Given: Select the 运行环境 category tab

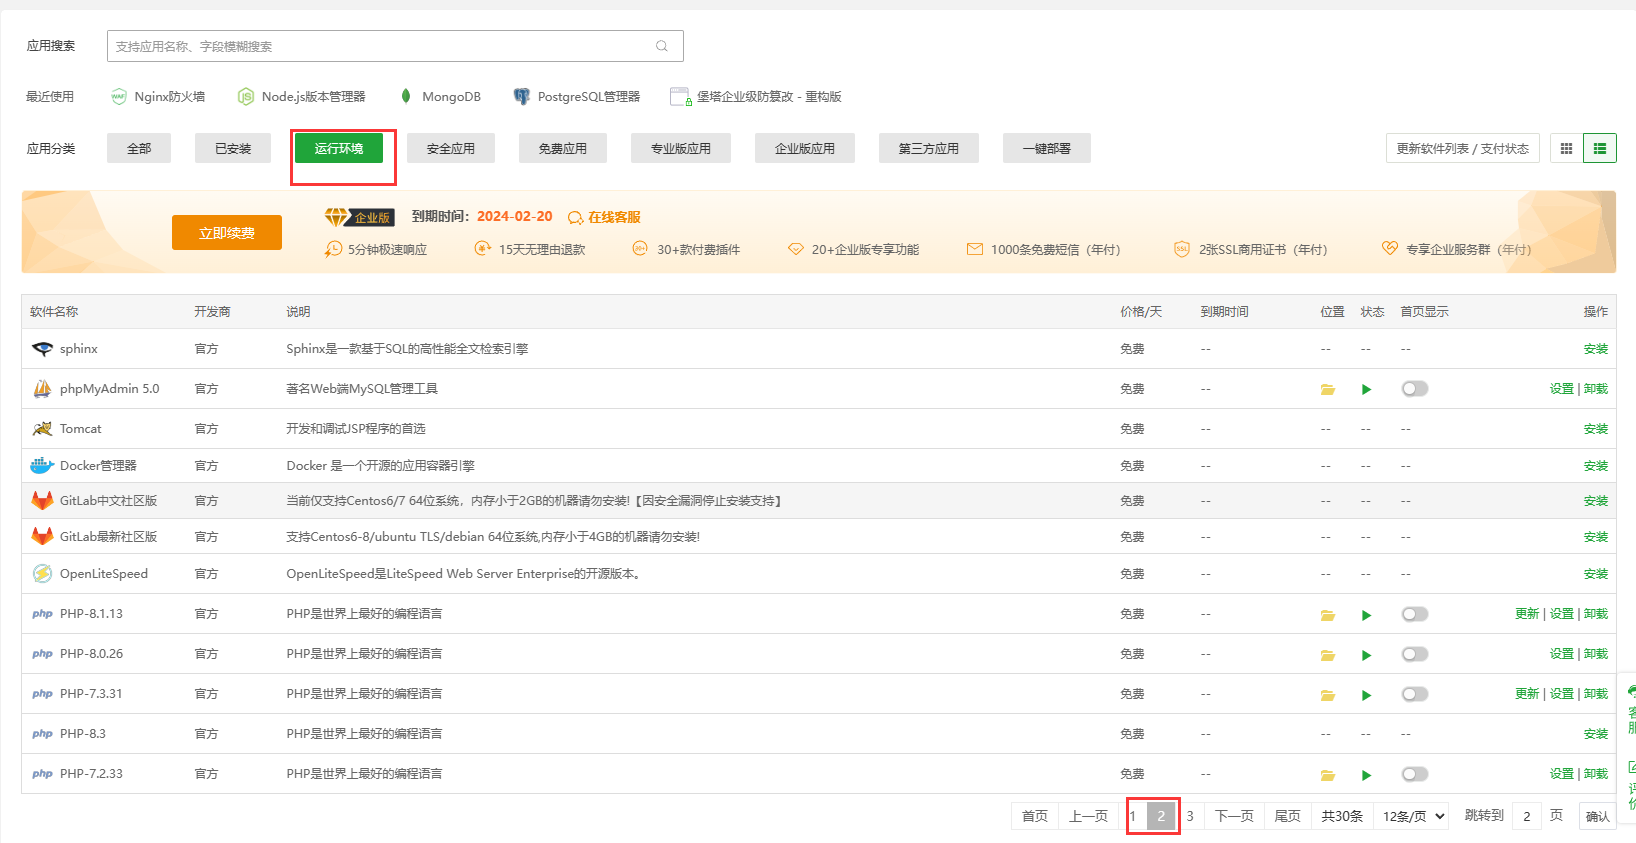Looking at the screenshot, I should coord(339,148).
